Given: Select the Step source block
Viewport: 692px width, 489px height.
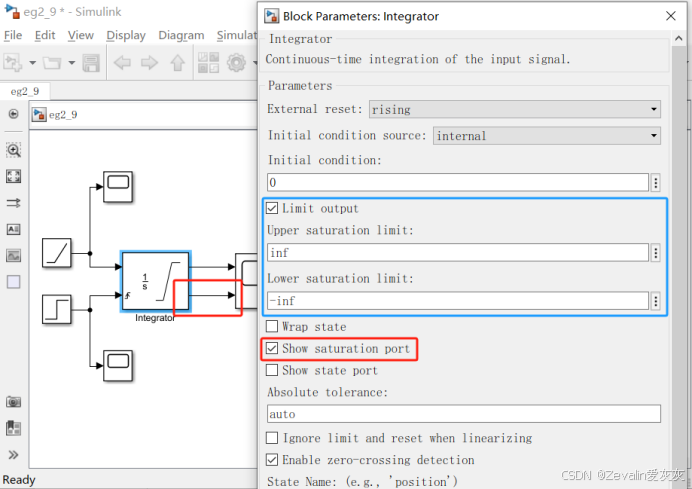Looking at the screenshot, I should coord(57,310).
